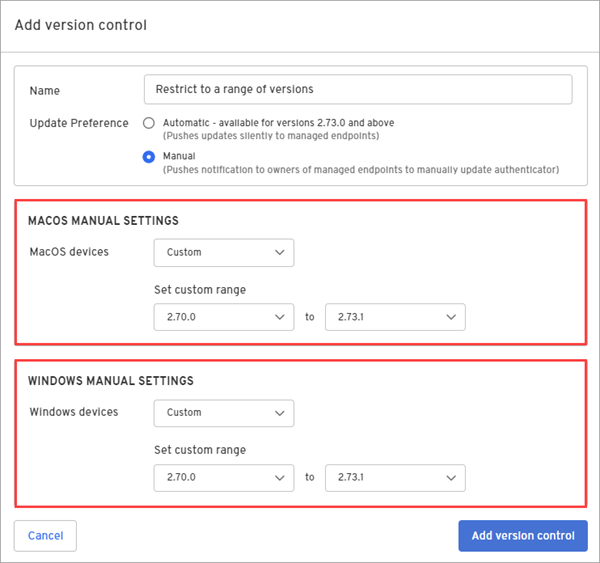Click the 'Windows devices' field label
600x563 pixels.
[73, 412]
